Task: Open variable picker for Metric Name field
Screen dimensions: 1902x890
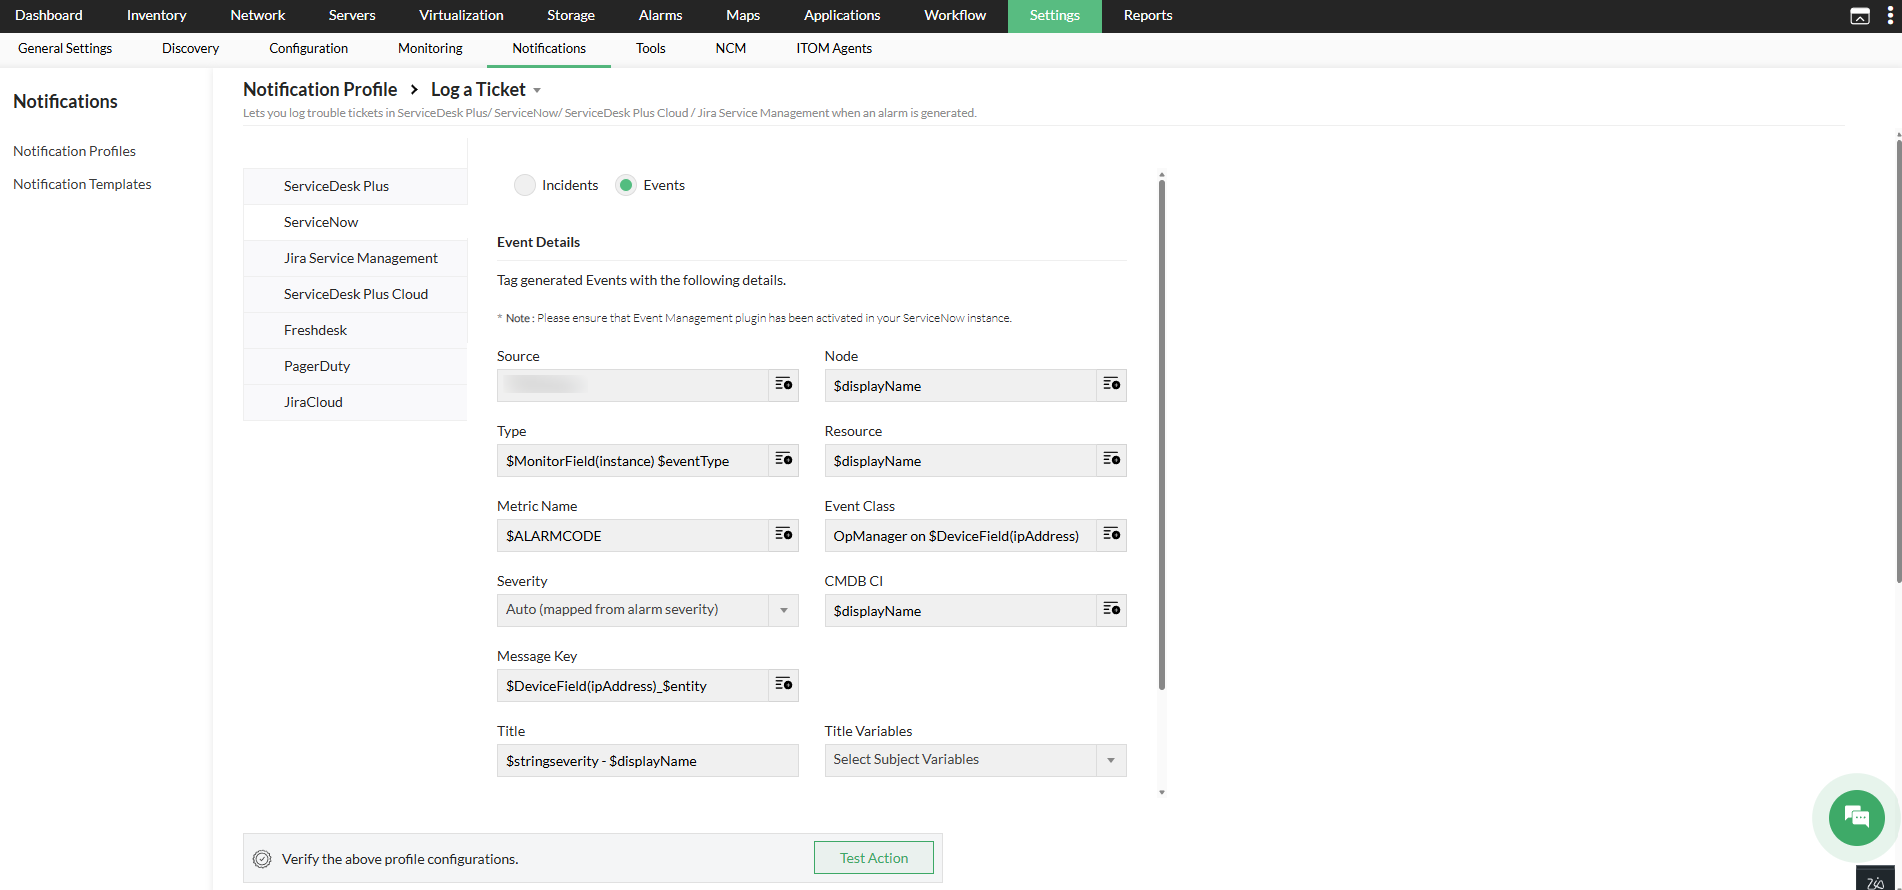Action: pyautogui.click(x=783, y=535)
